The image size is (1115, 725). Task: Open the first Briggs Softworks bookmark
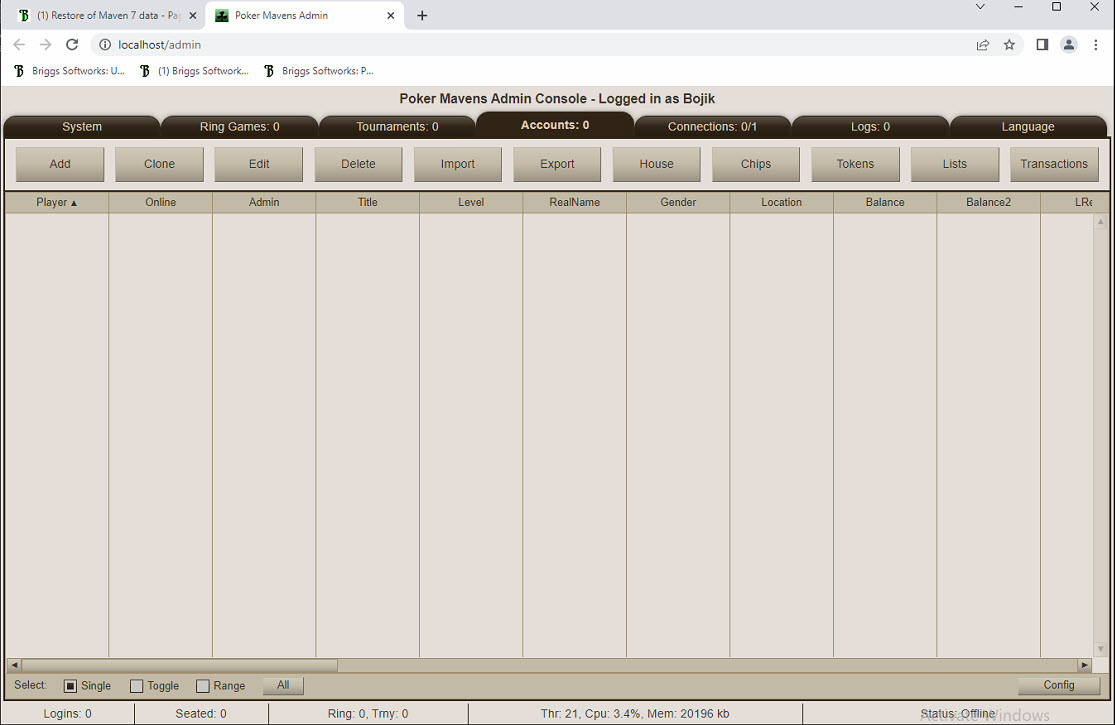[x=69, y=71]
